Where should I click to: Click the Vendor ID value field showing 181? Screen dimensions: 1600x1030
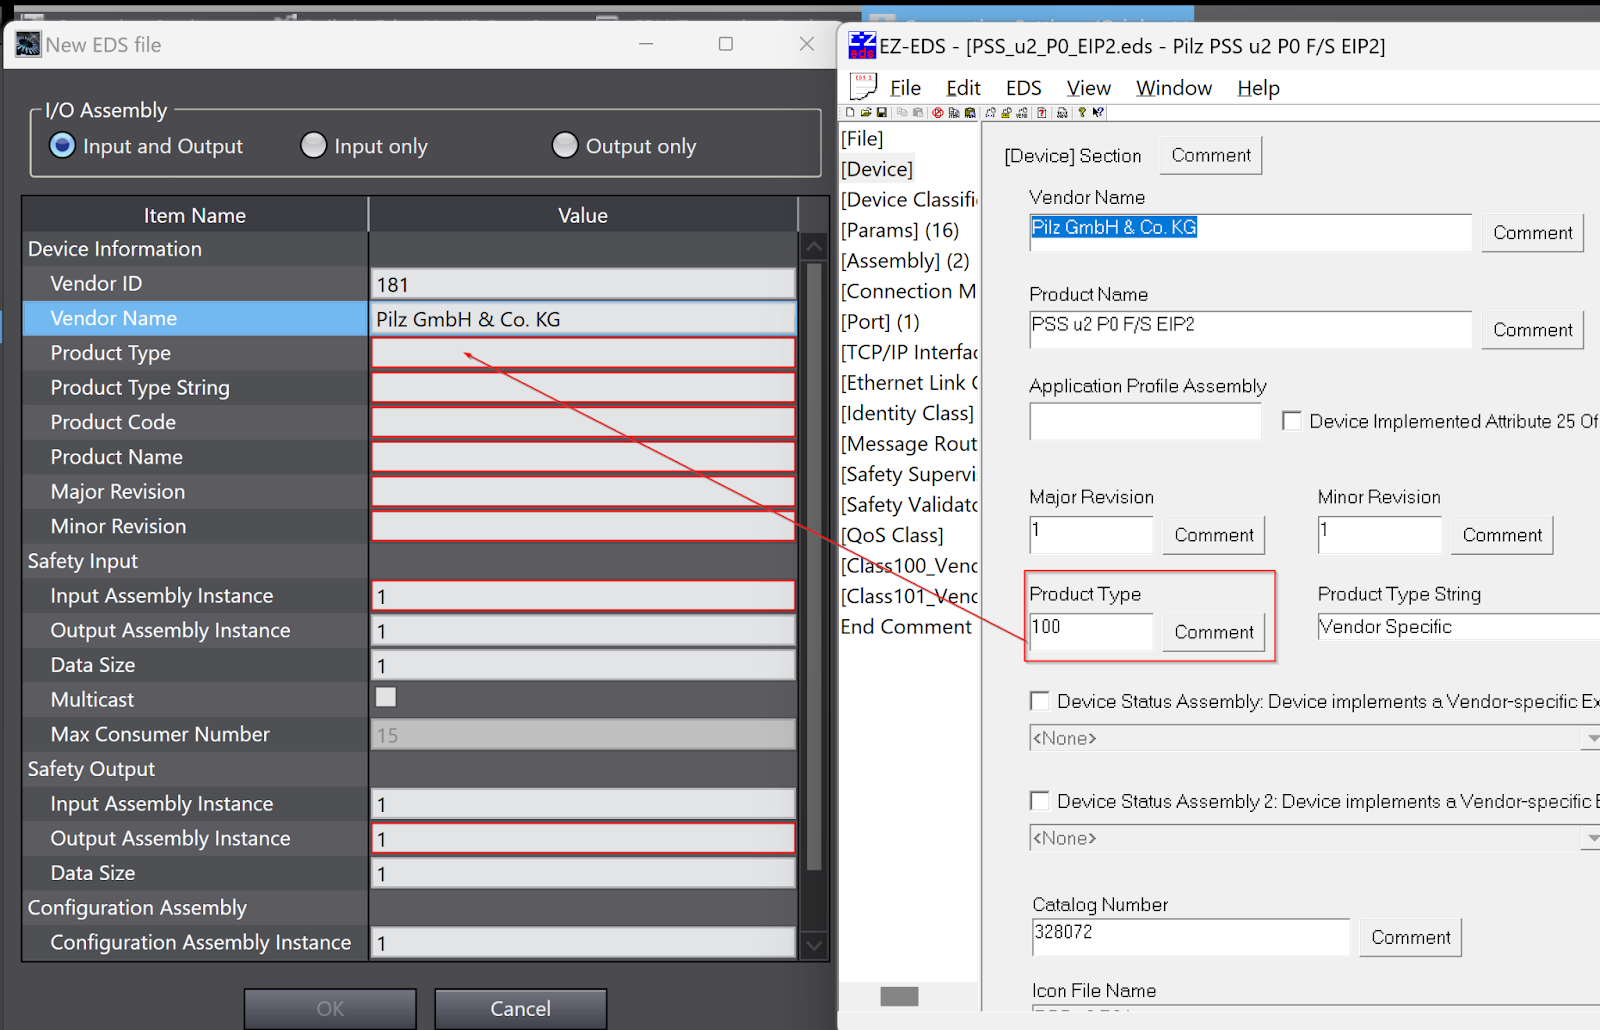click(583, 284)
